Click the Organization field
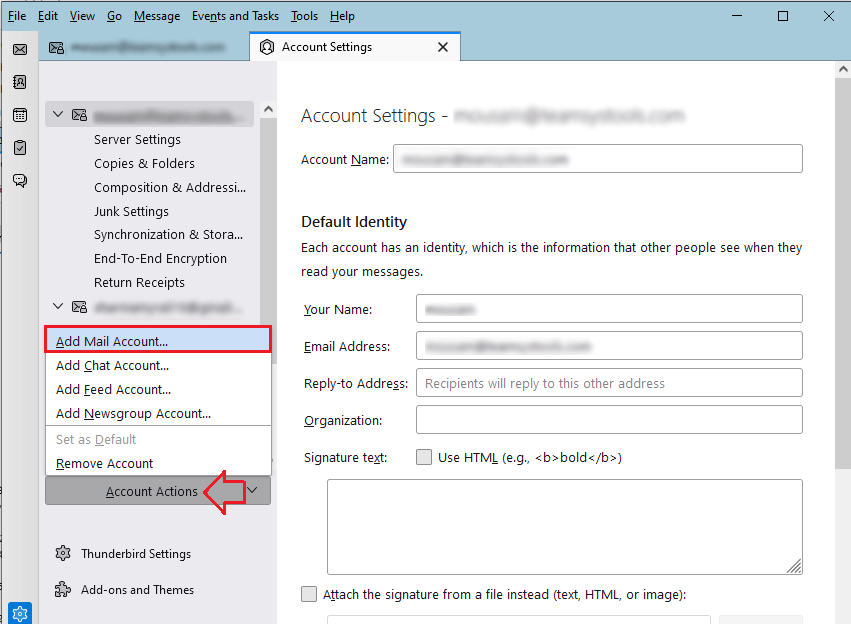The width and height of the screenshot is (851, 624). [609, 420]
